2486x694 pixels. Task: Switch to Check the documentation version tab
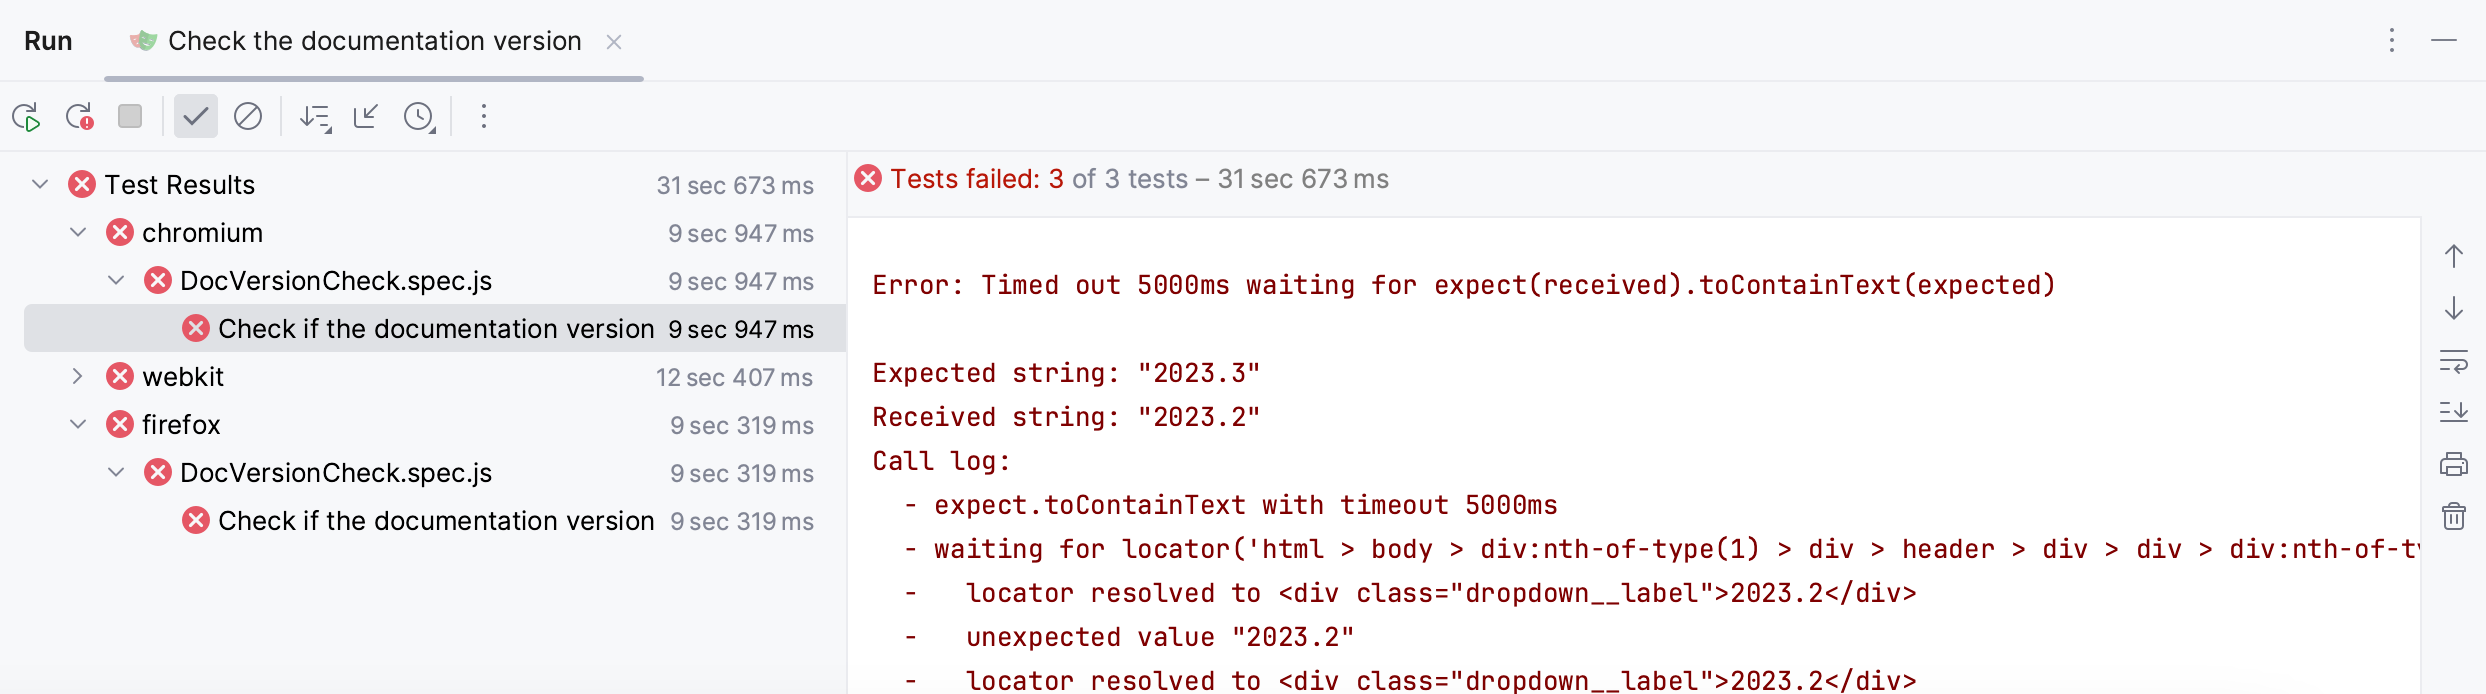click(374, 41)
